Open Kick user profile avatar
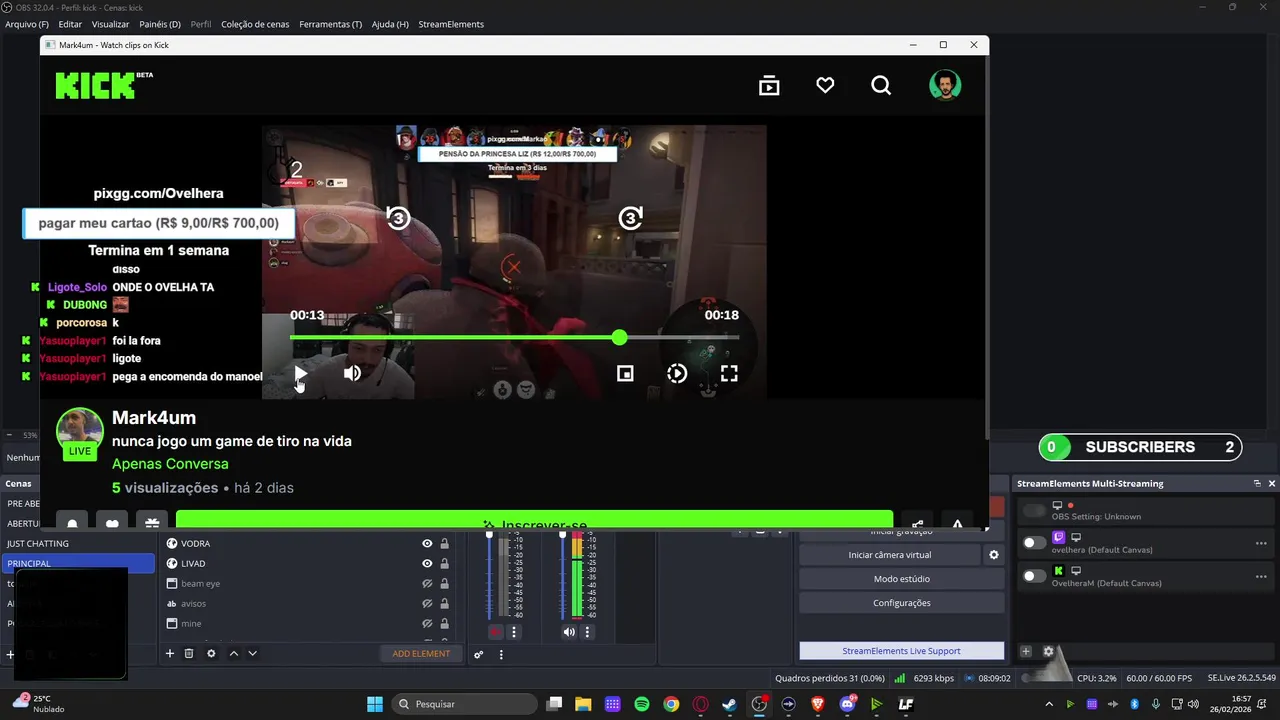Viewport: 1280px width, 720px height. (x=945, y=86)
